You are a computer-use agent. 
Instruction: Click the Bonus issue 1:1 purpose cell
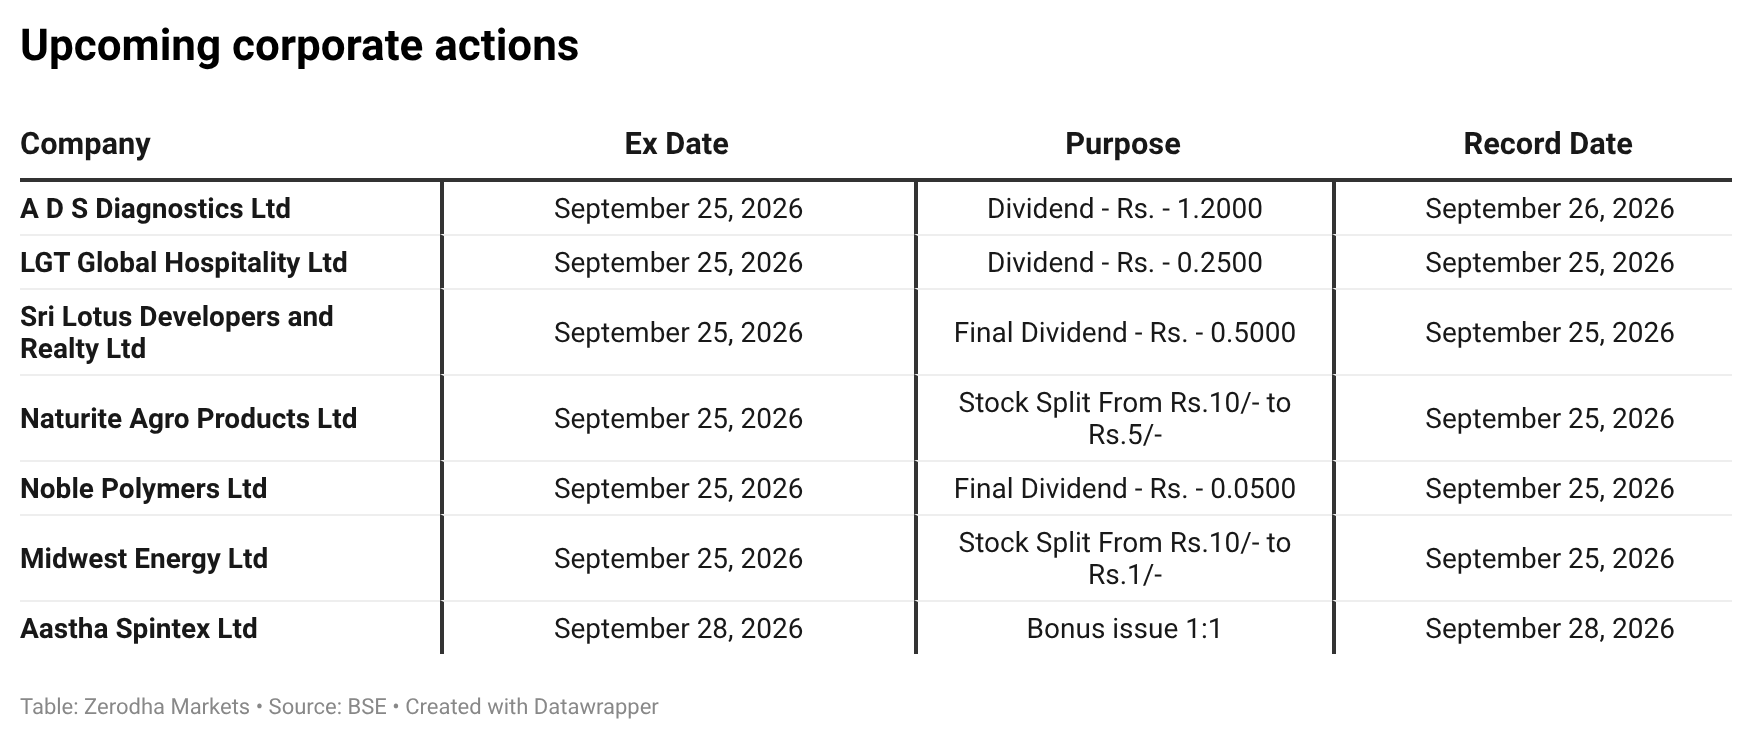(x=1124, y=629)
